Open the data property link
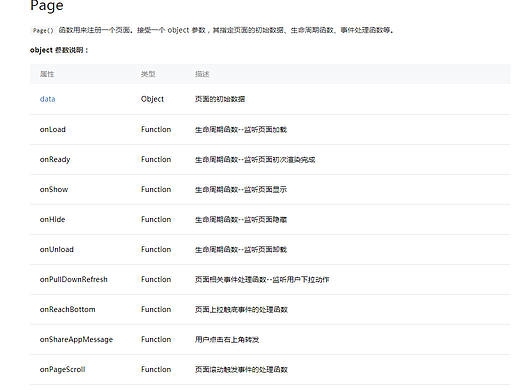Viewport: 520px width, 390px height. point(47,99)
